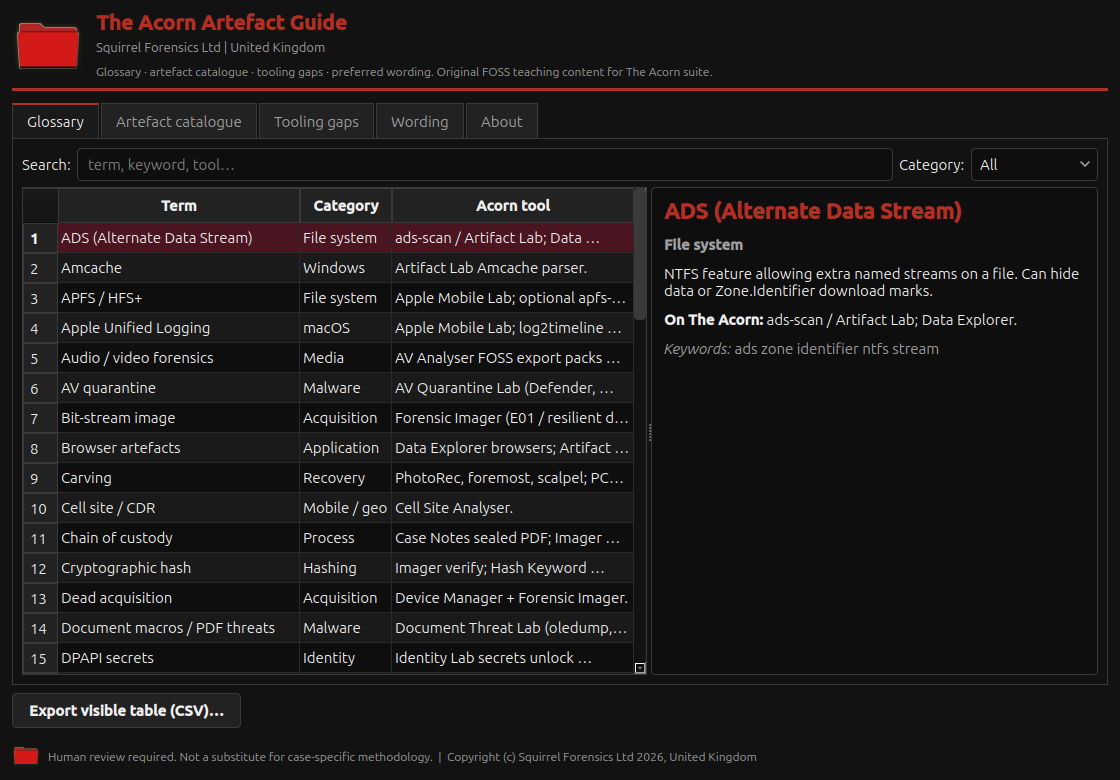
Task: Click the splitter handle between table and details
Action: pyautogui.click(x=649, y=431)
